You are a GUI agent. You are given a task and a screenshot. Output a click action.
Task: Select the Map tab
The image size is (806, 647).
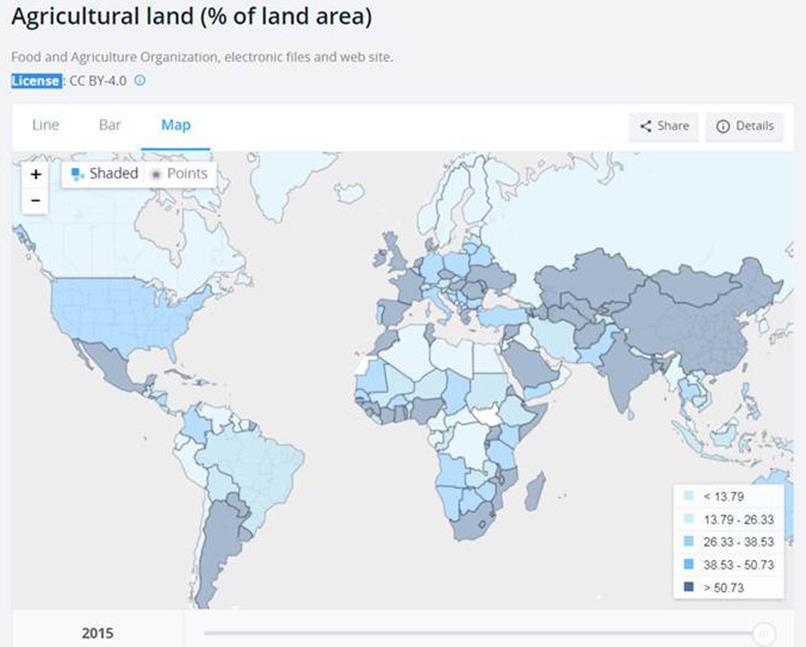pos(176,125)
